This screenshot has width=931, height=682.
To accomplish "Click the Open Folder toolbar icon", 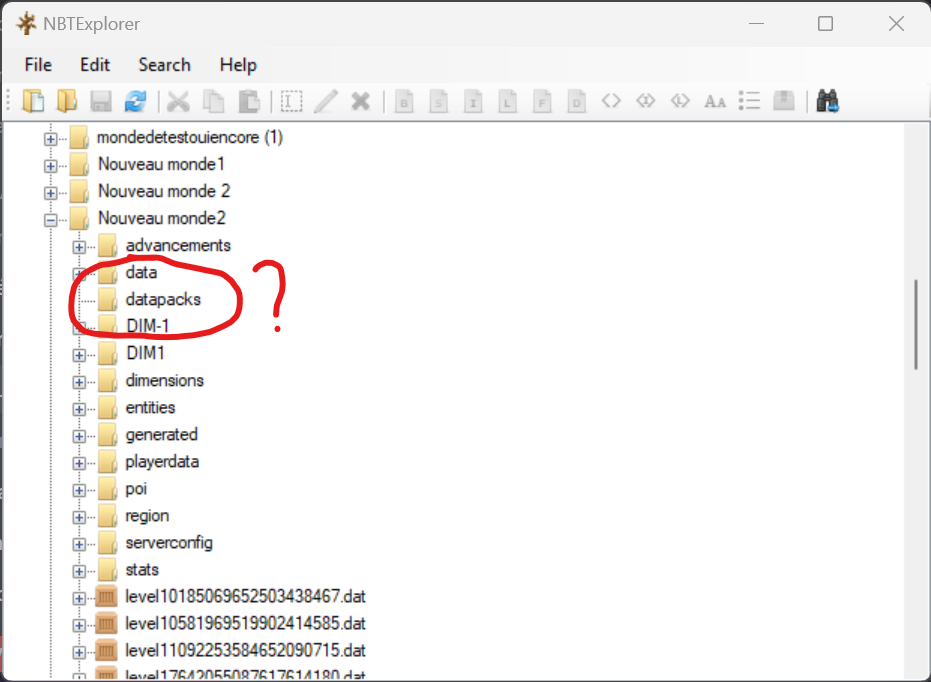I will (67, 101).
